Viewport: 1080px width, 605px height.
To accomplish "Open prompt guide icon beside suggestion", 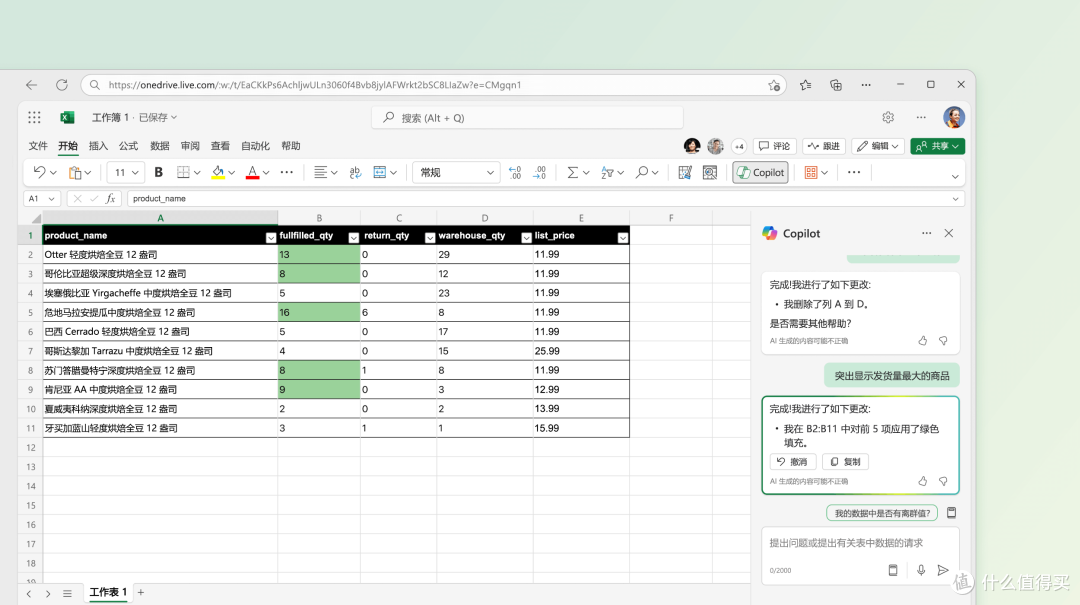I will 951,513.
